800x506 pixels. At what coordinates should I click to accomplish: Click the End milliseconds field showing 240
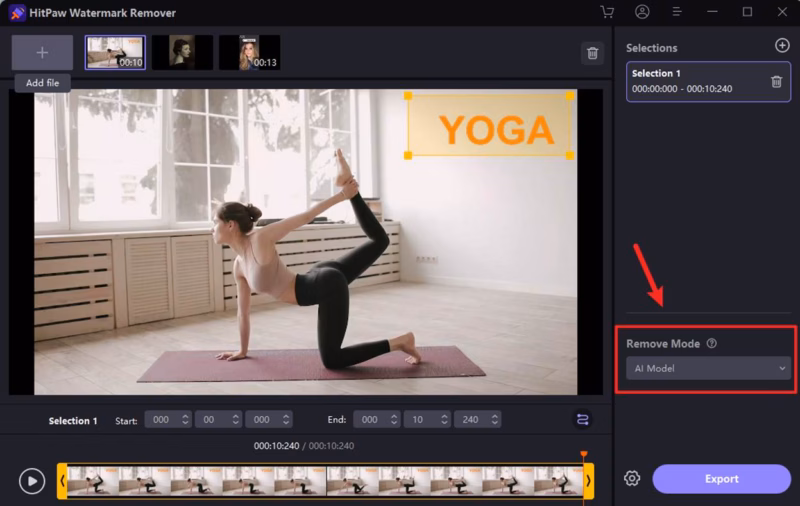coord(478,419)
